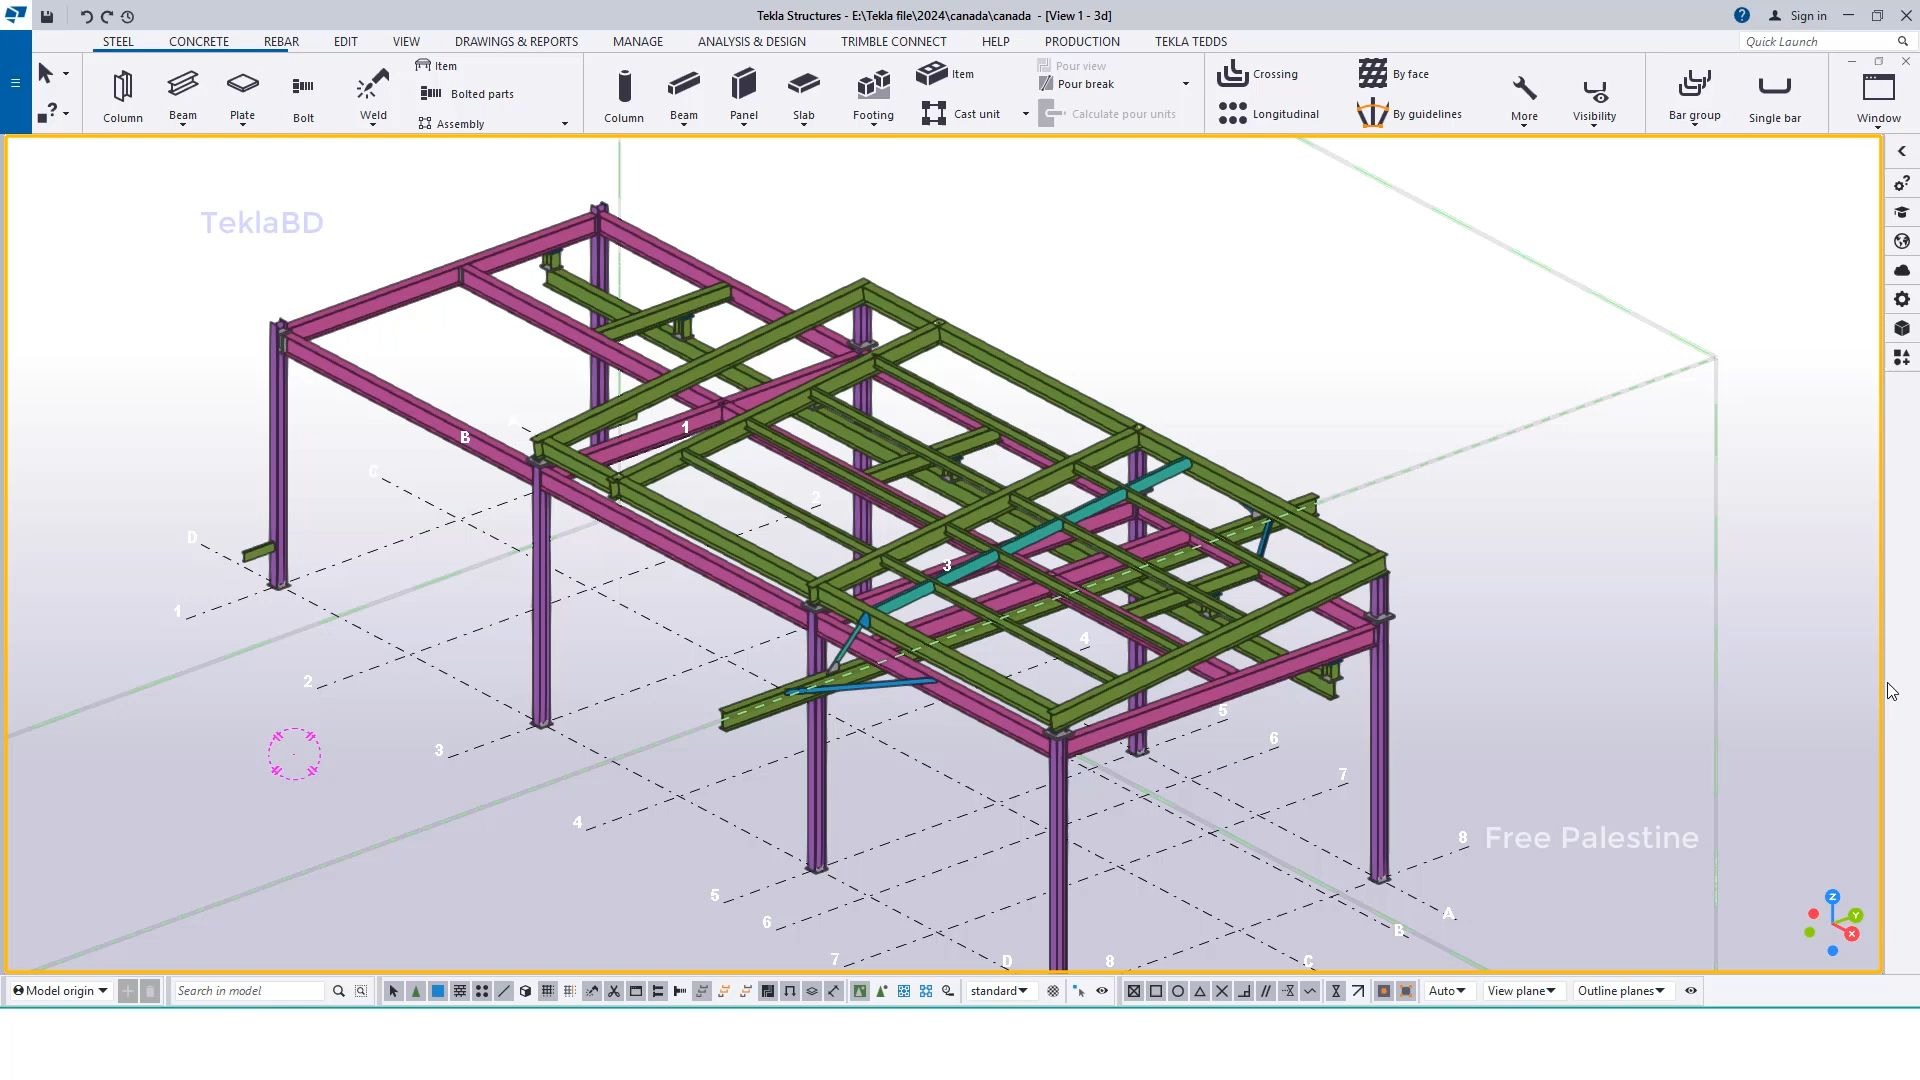This screenshot has height=1080, width=1920.
Task: Open the standard selection filter dropdown
Action: pyautogui.click(x=998, y=991)
